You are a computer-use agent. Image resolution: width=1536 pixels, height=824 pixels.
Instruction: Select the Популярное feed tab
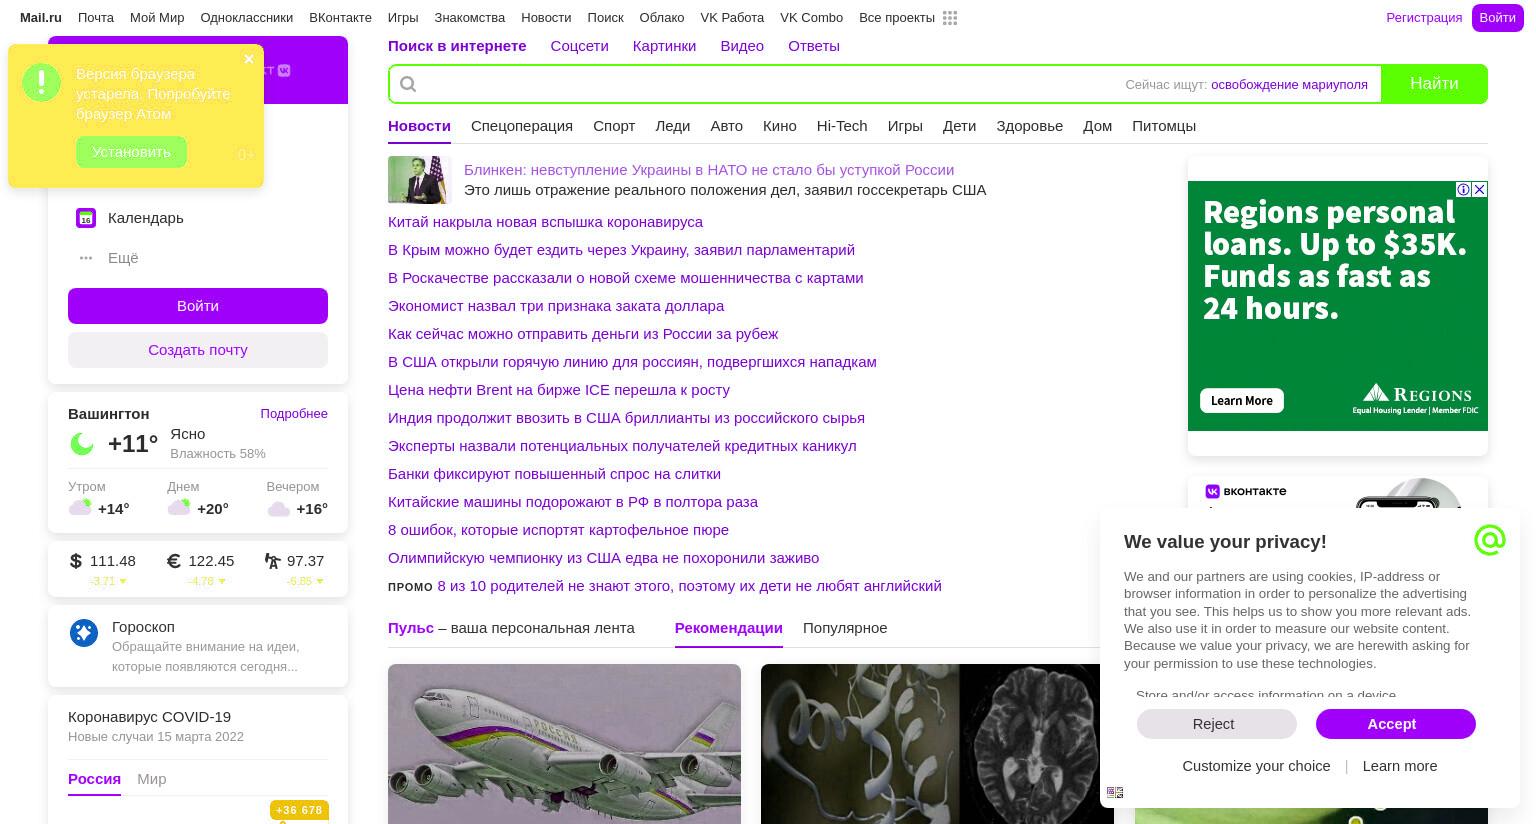pyautogui.click(x=845, y=628)
